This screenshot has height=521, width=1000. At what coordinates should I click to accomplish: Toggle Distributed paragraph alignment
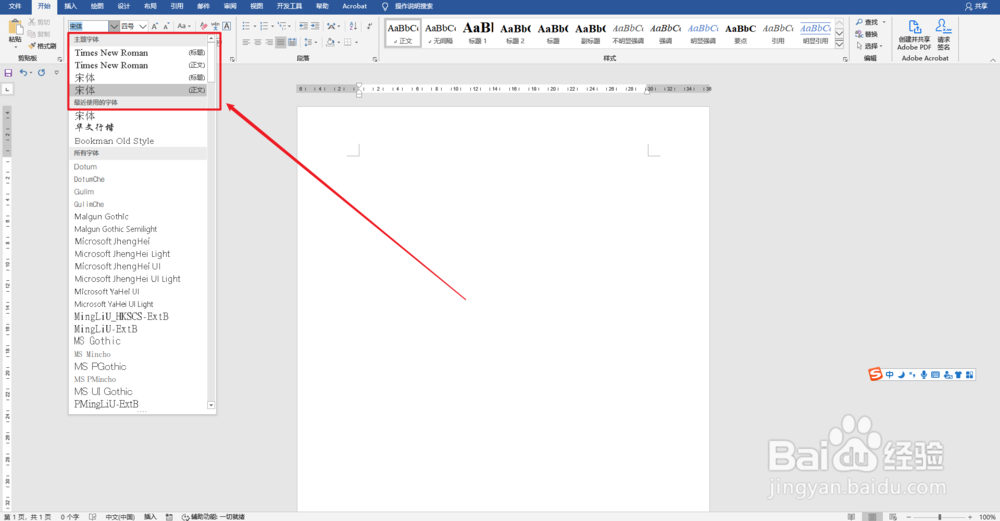pyautogui.click(x=292, y=42)
